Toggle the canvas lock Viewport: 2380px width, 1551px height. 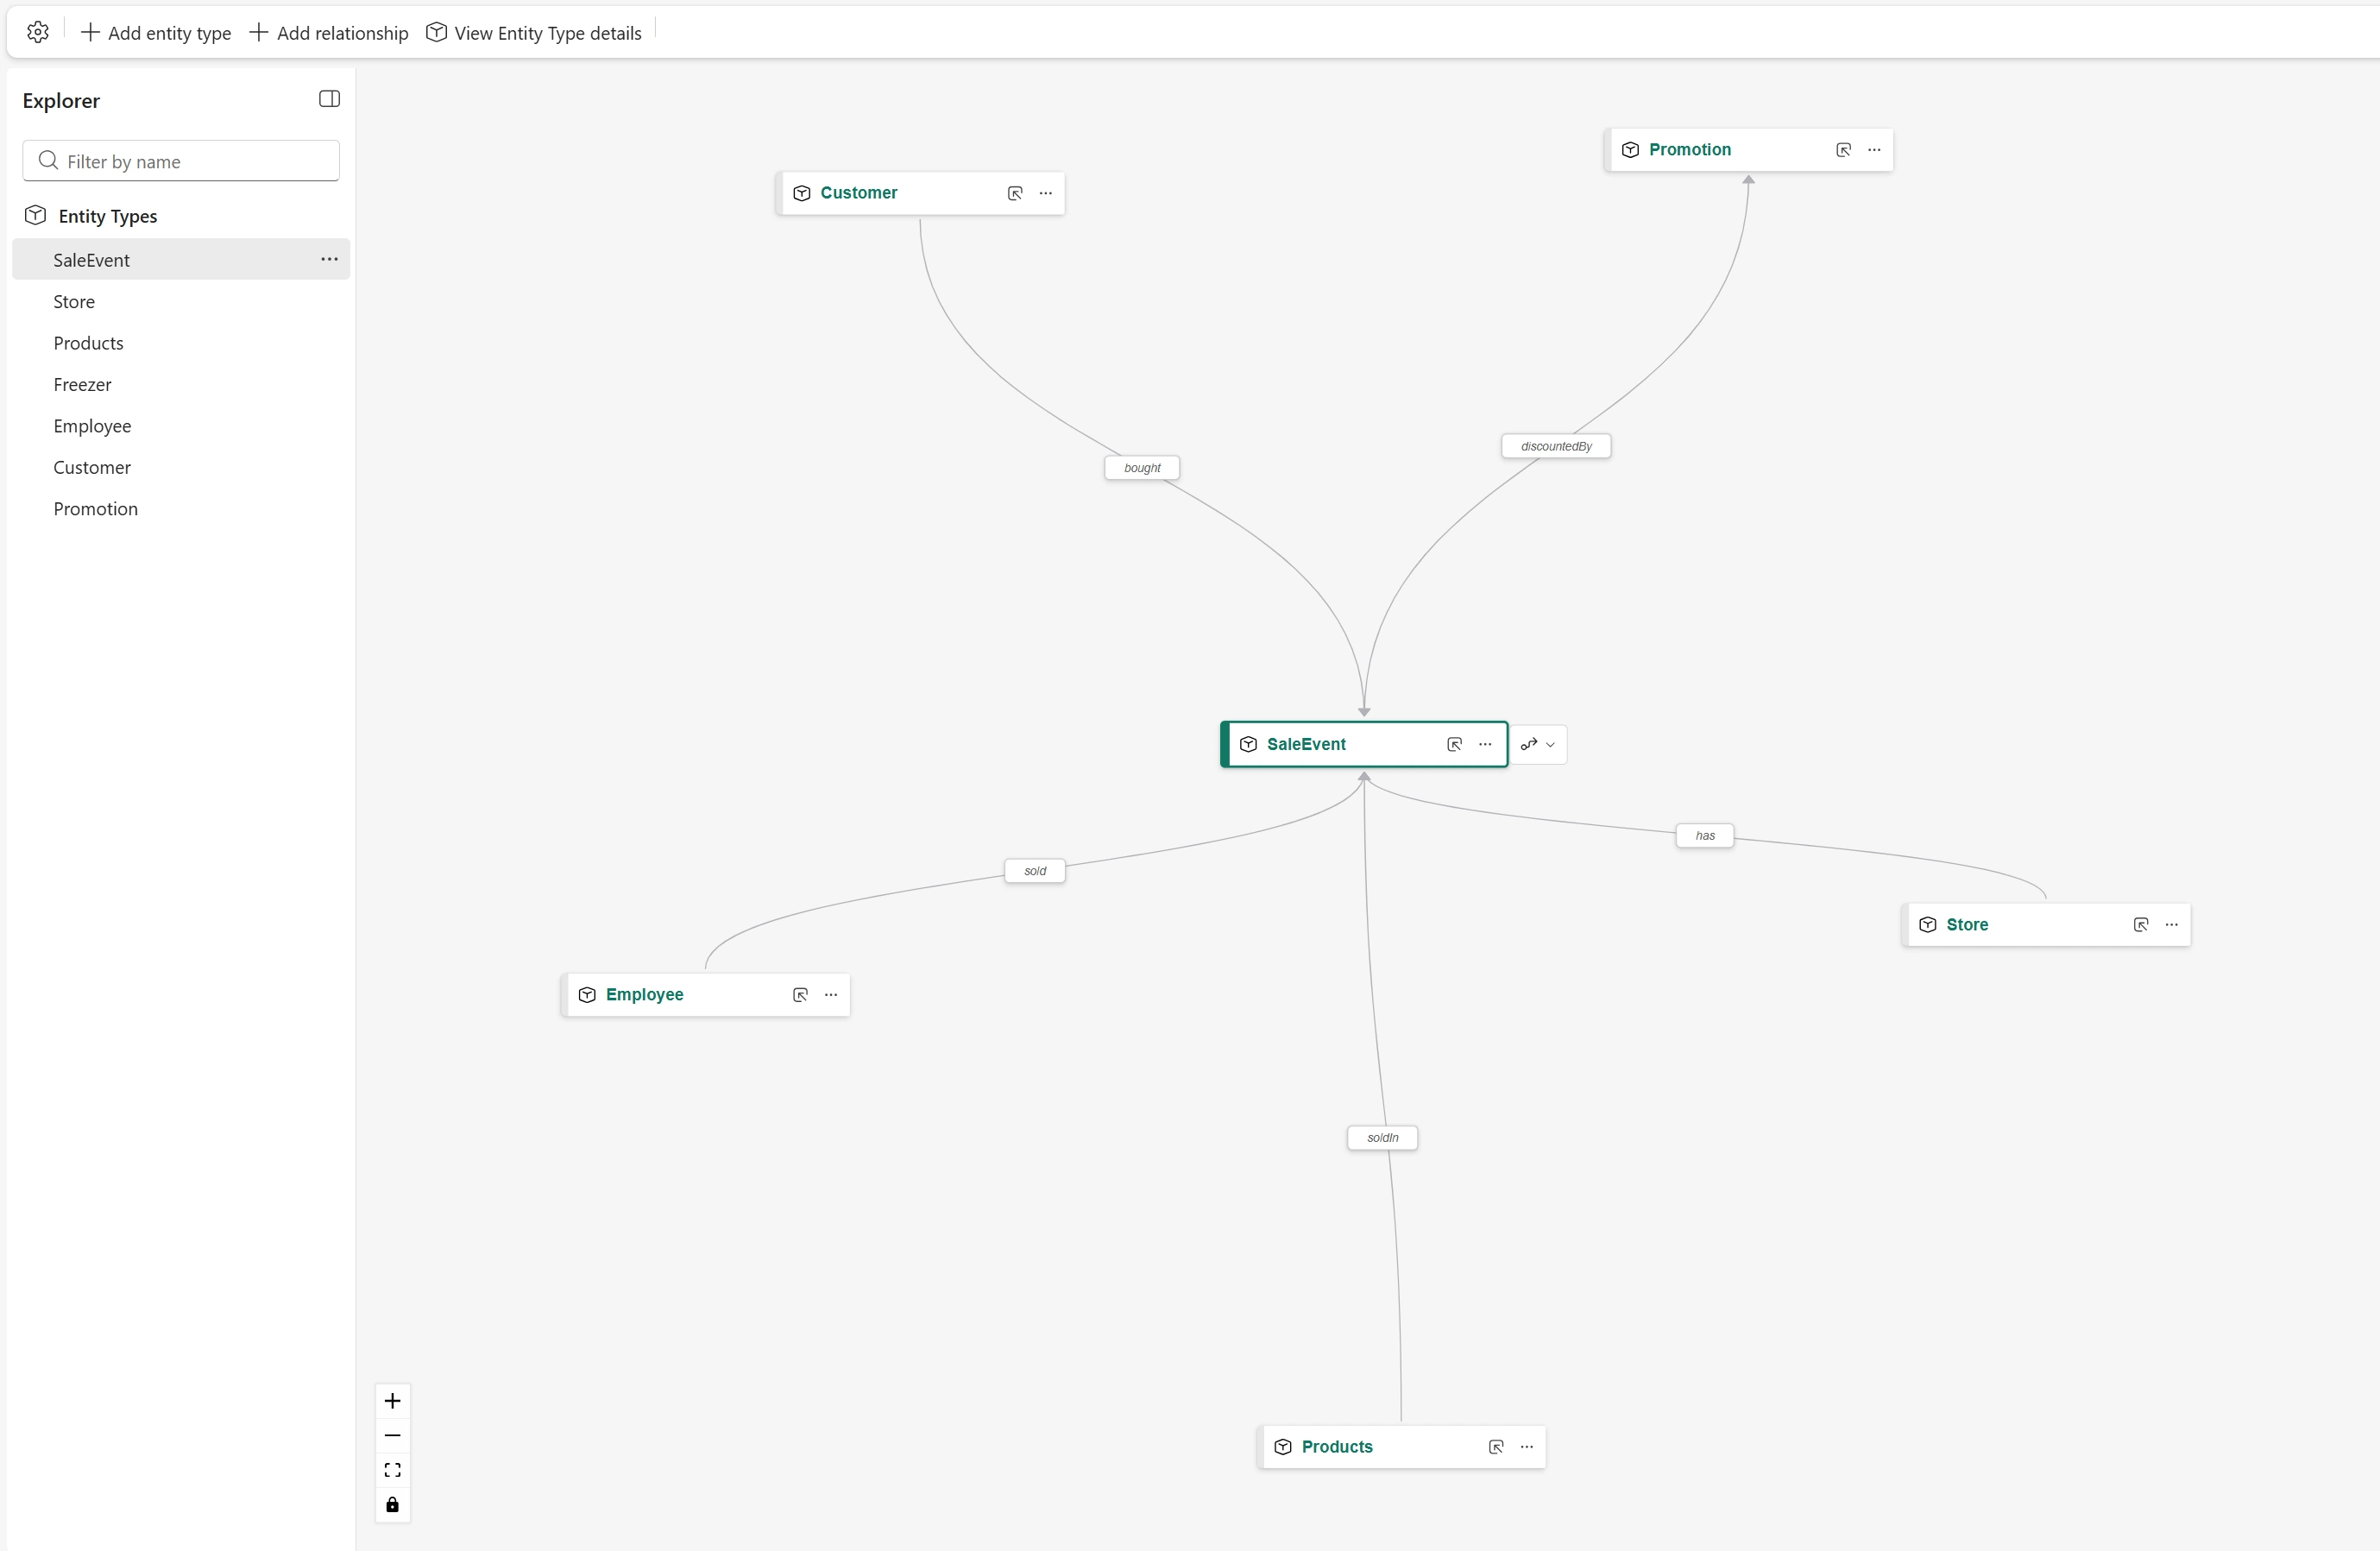pos(393,1505)
